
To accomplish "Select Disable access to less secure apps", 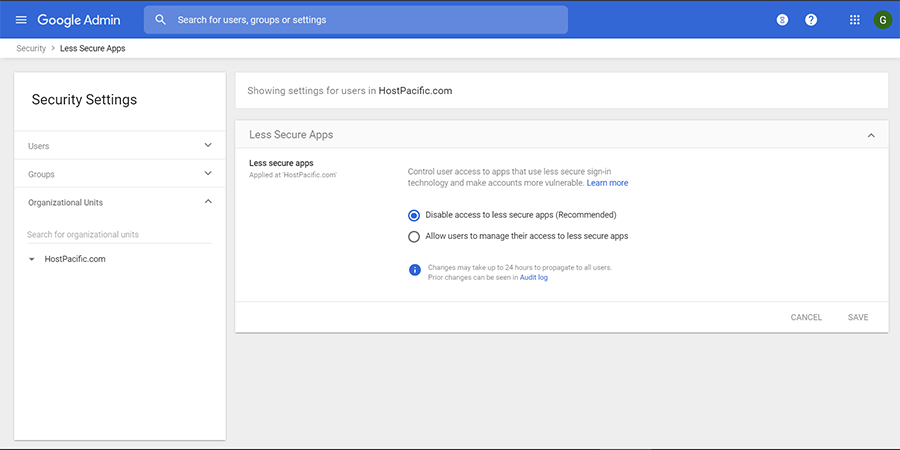I will (x=414, y=215).
